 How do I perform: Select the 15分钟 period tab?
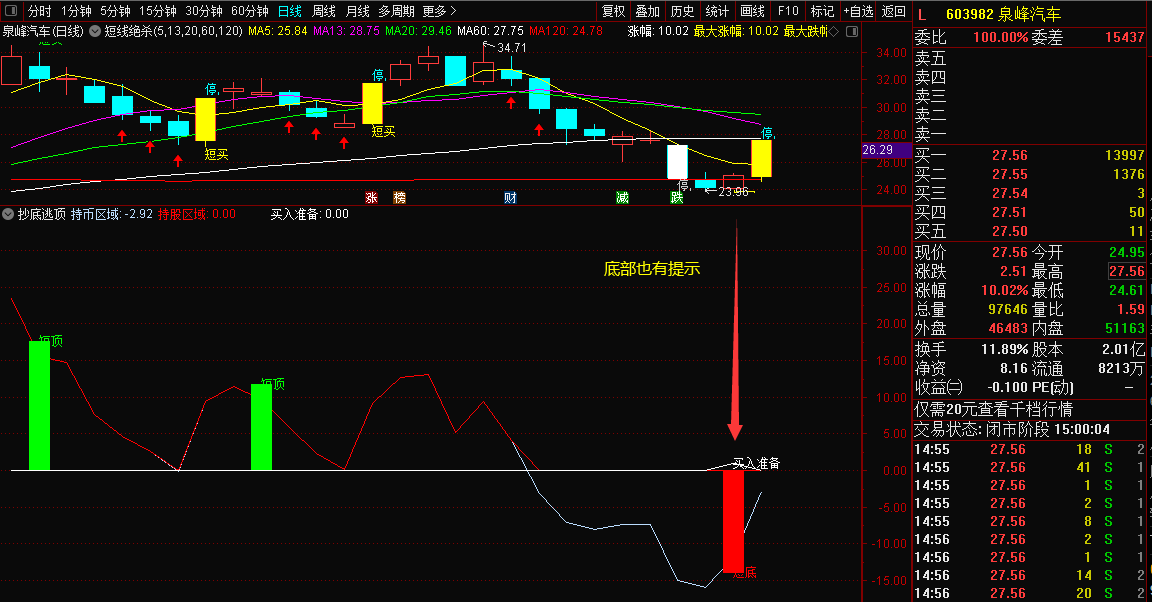click(x=158, y=11)
